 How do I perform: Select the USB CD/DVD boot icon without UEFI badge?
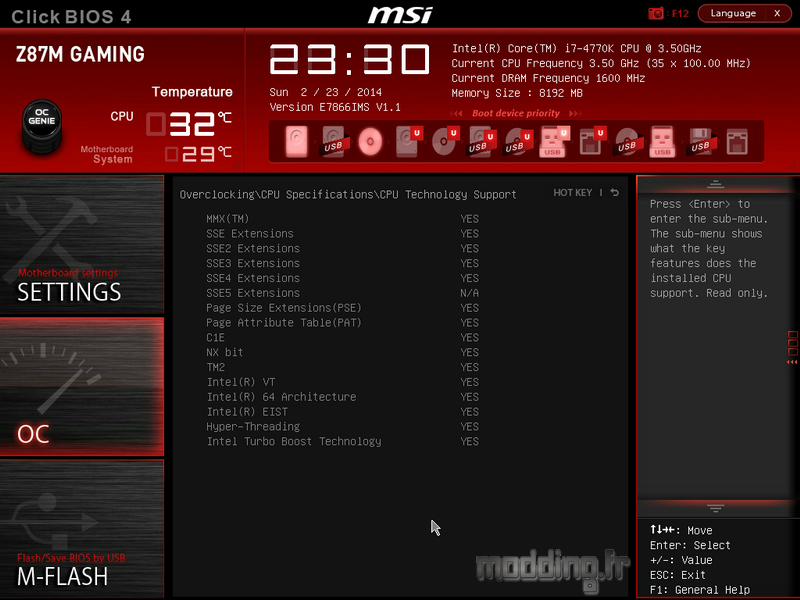627,141
